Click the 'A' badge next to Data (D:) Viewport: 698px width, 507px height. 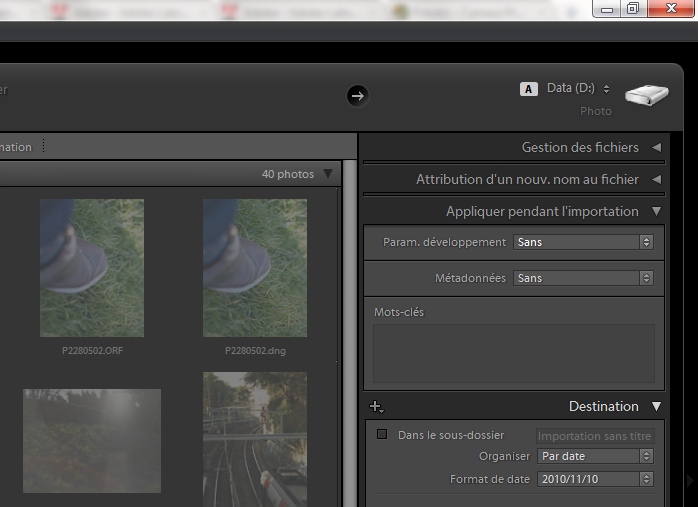click(529, 89)
